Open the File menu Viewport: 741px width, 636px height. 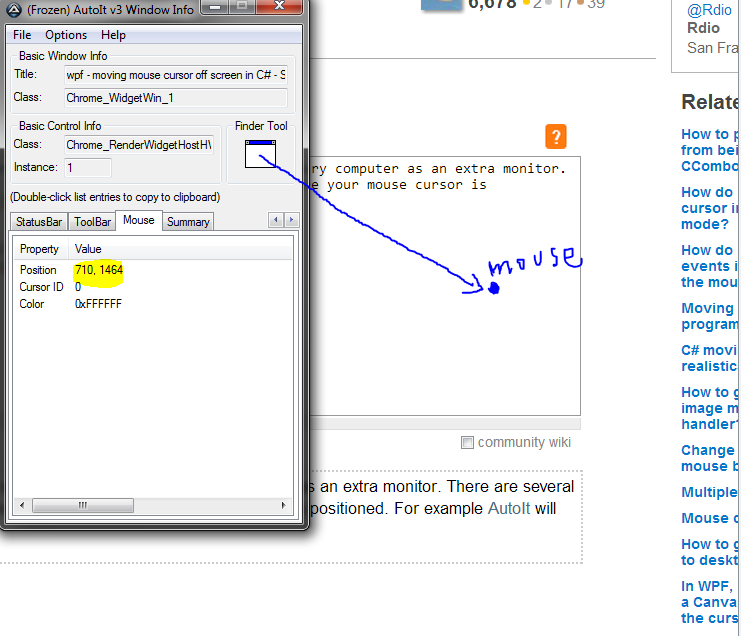pos(22,35)
